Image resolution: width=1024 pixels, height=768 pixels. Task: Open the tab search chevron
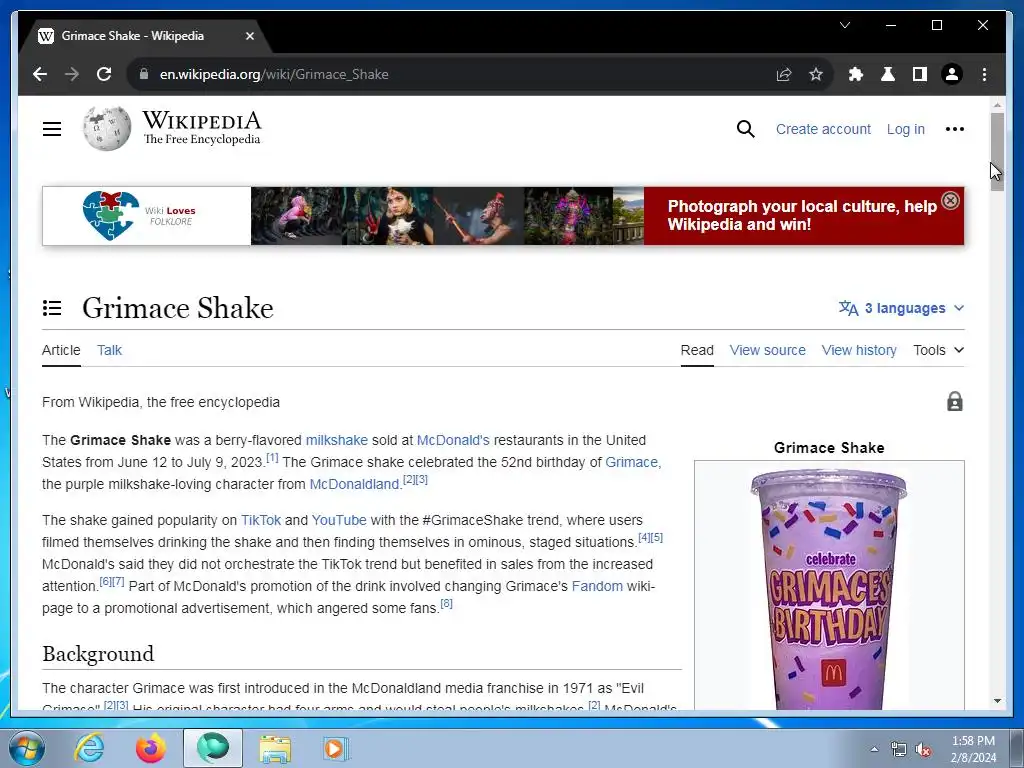(845, 25)
